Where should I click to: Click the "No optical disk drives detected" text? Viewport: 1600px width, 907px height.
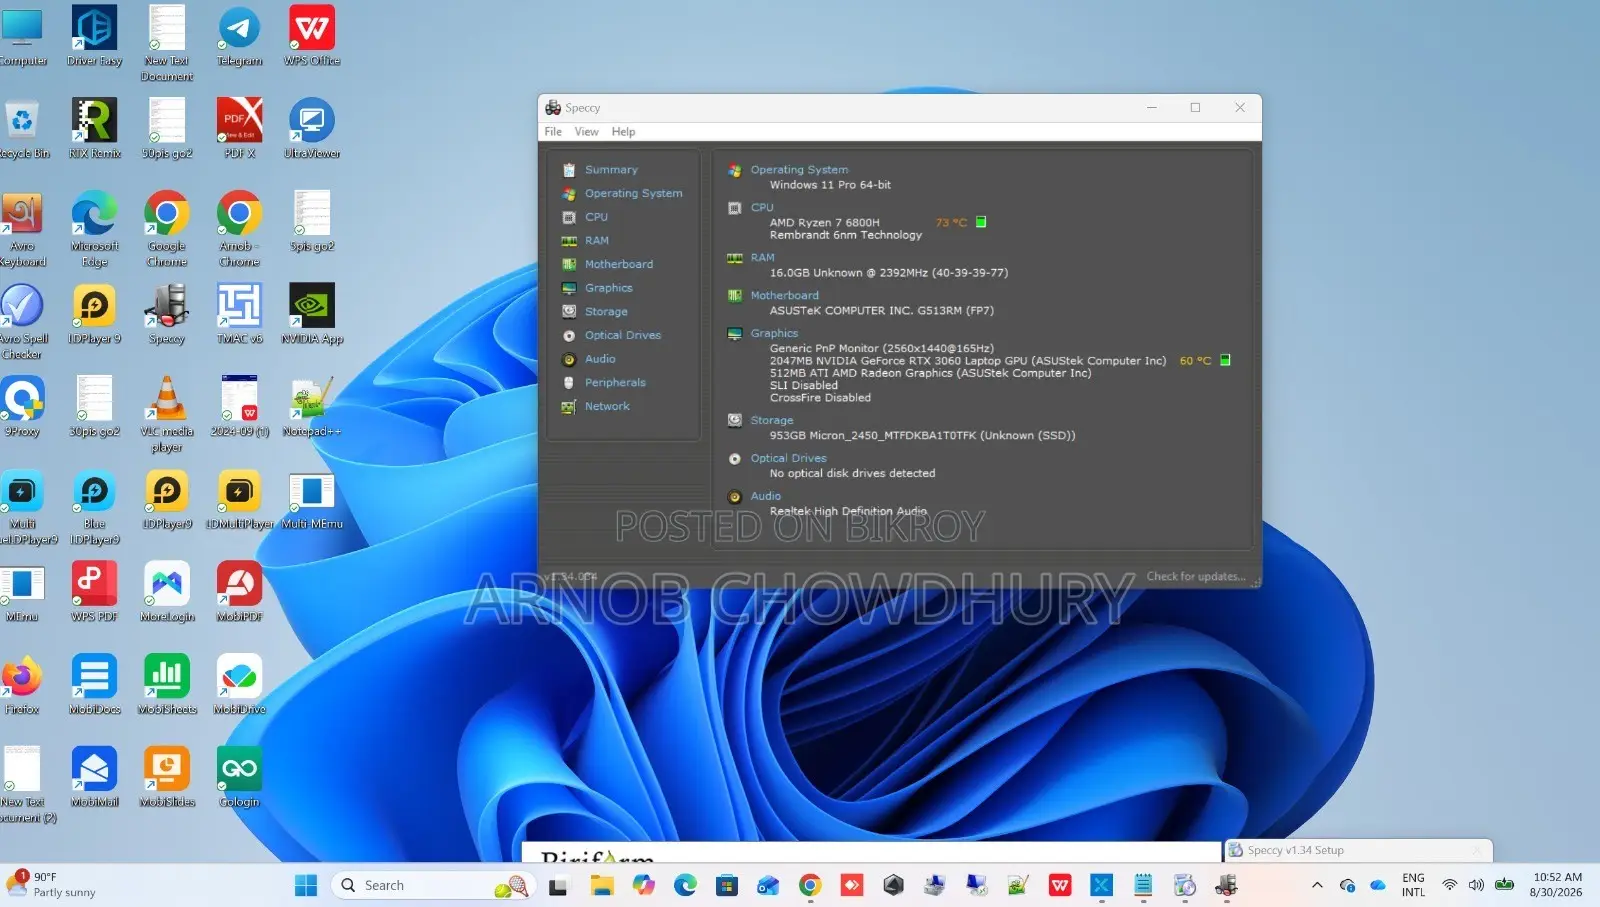tap(852, 474)
